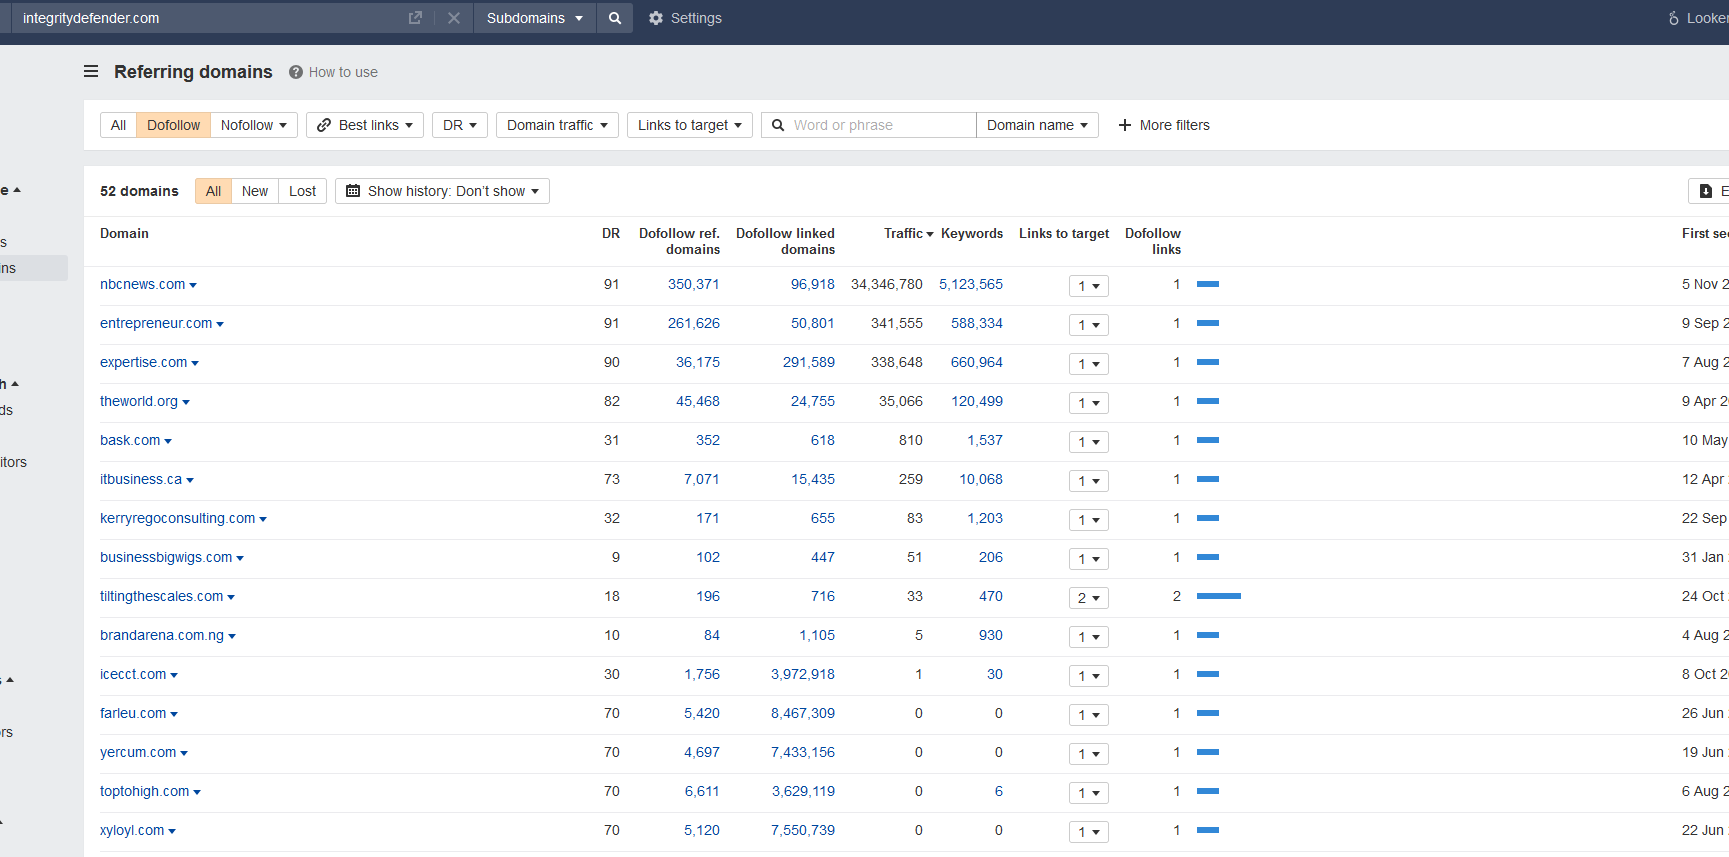Screen dimensions: 1729x857
Task: Open Links to target filter dropdown
Action: [x=690, y=125]
